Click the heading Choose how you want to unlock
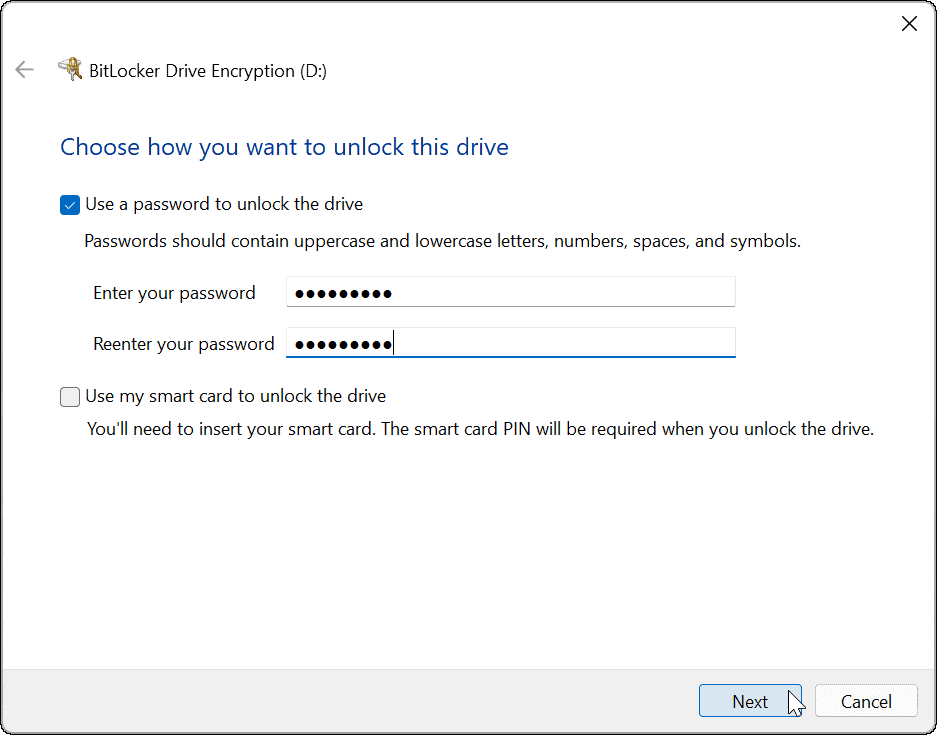 pos(284,146)
